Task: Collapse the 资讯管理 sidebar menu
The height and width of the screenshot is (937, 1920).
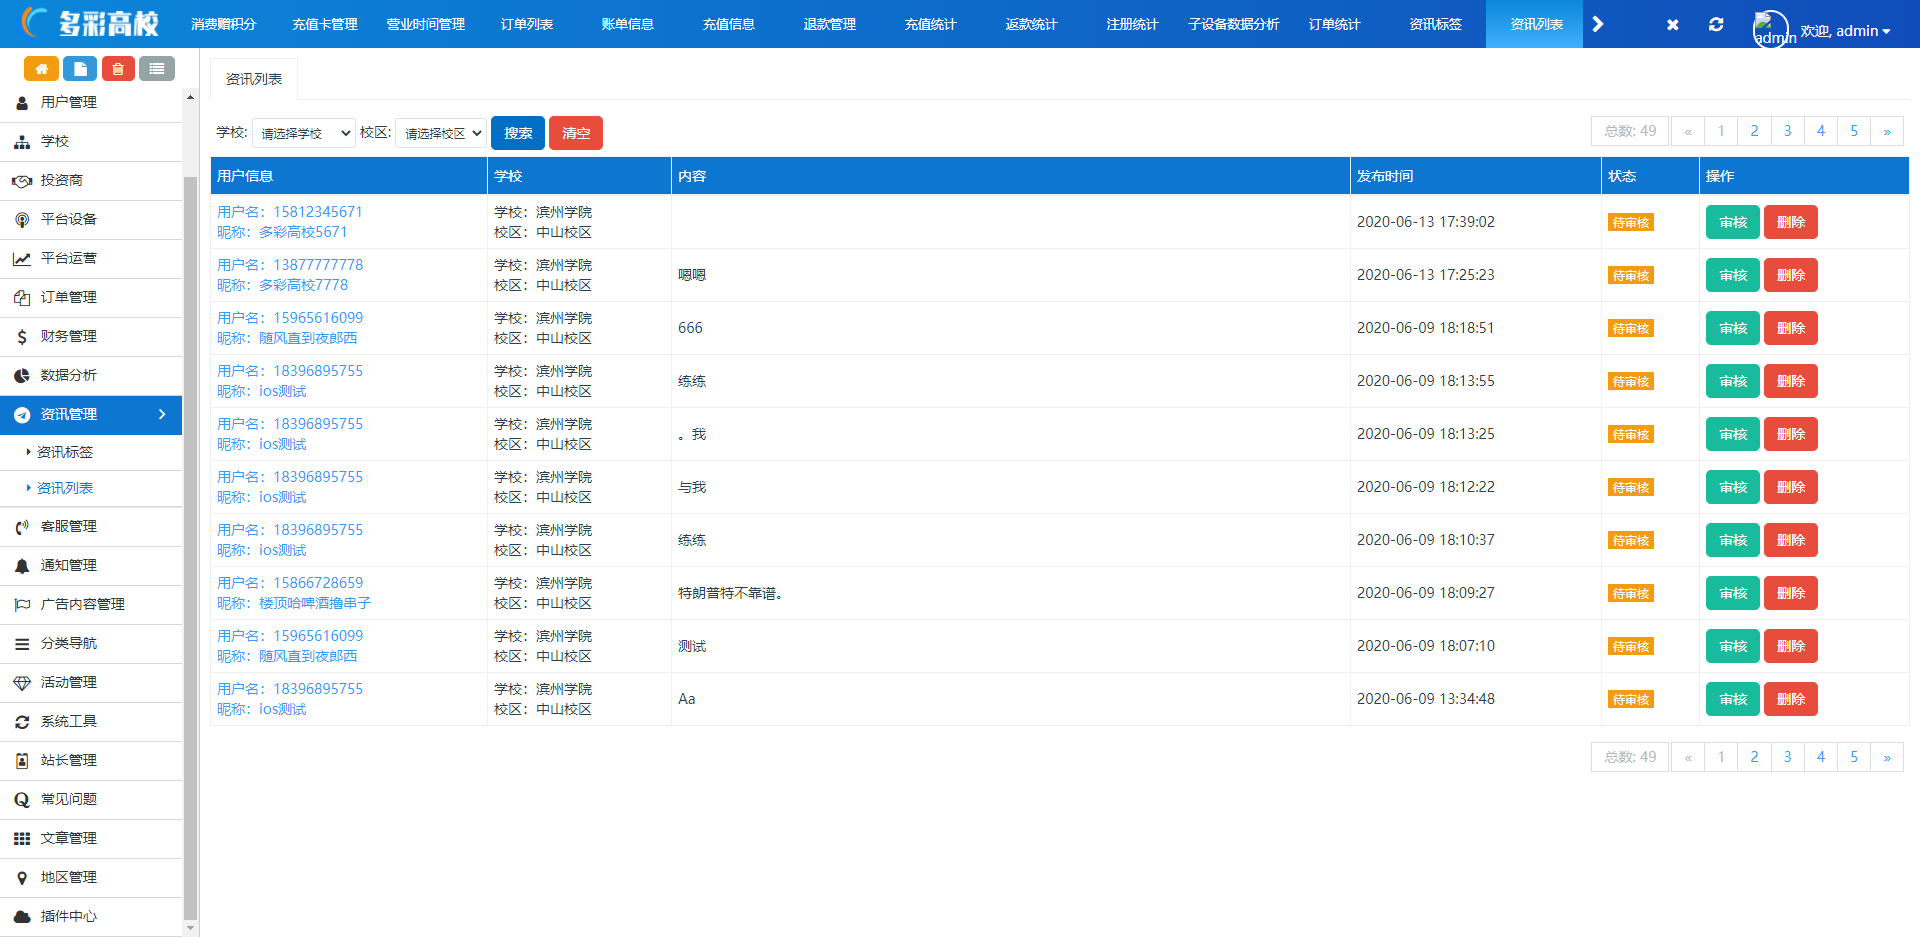Action: [x=91, y=414]
